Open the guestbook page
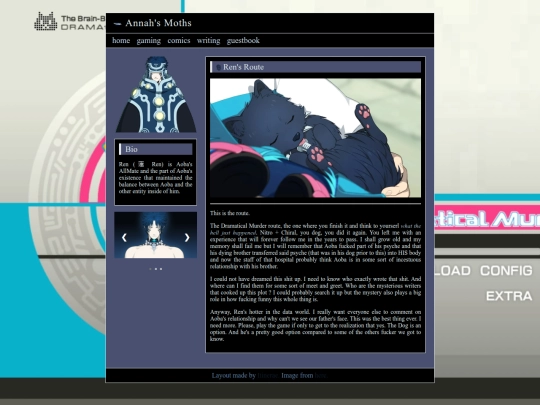Screen dimensions: 540x405 (x=243, y=41)
